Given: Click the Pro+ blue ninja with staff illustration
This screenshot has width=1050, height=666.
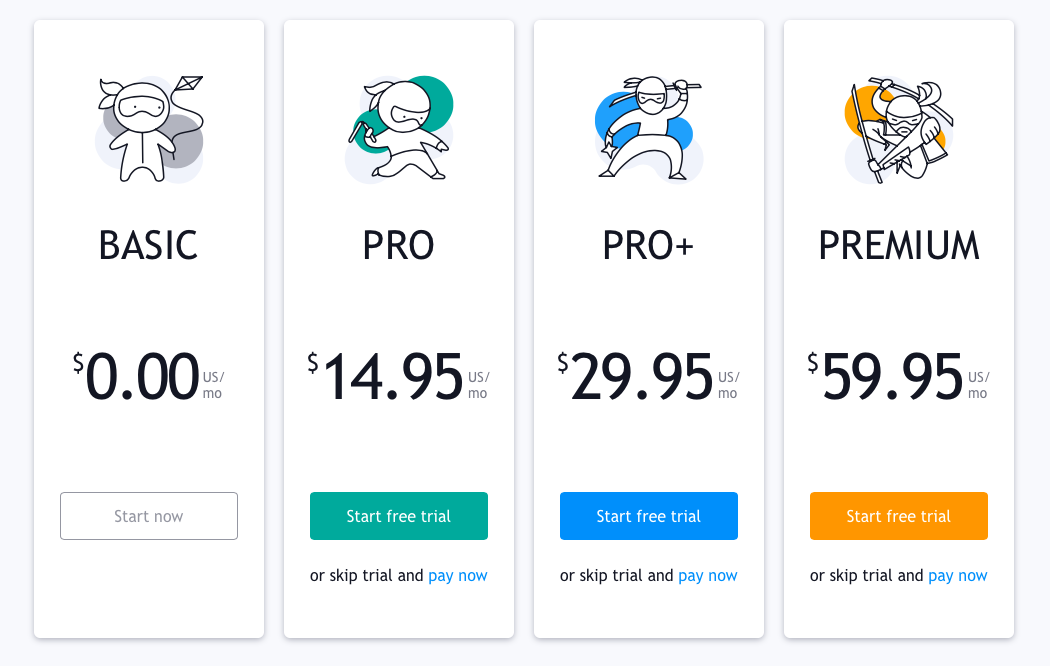Looking at the screenshot, I should tap(649, 129).
